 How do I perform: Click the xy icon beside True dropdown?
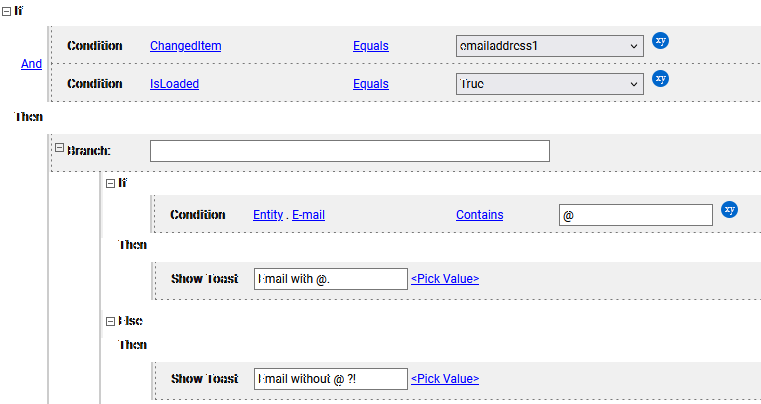pos(660,78)
